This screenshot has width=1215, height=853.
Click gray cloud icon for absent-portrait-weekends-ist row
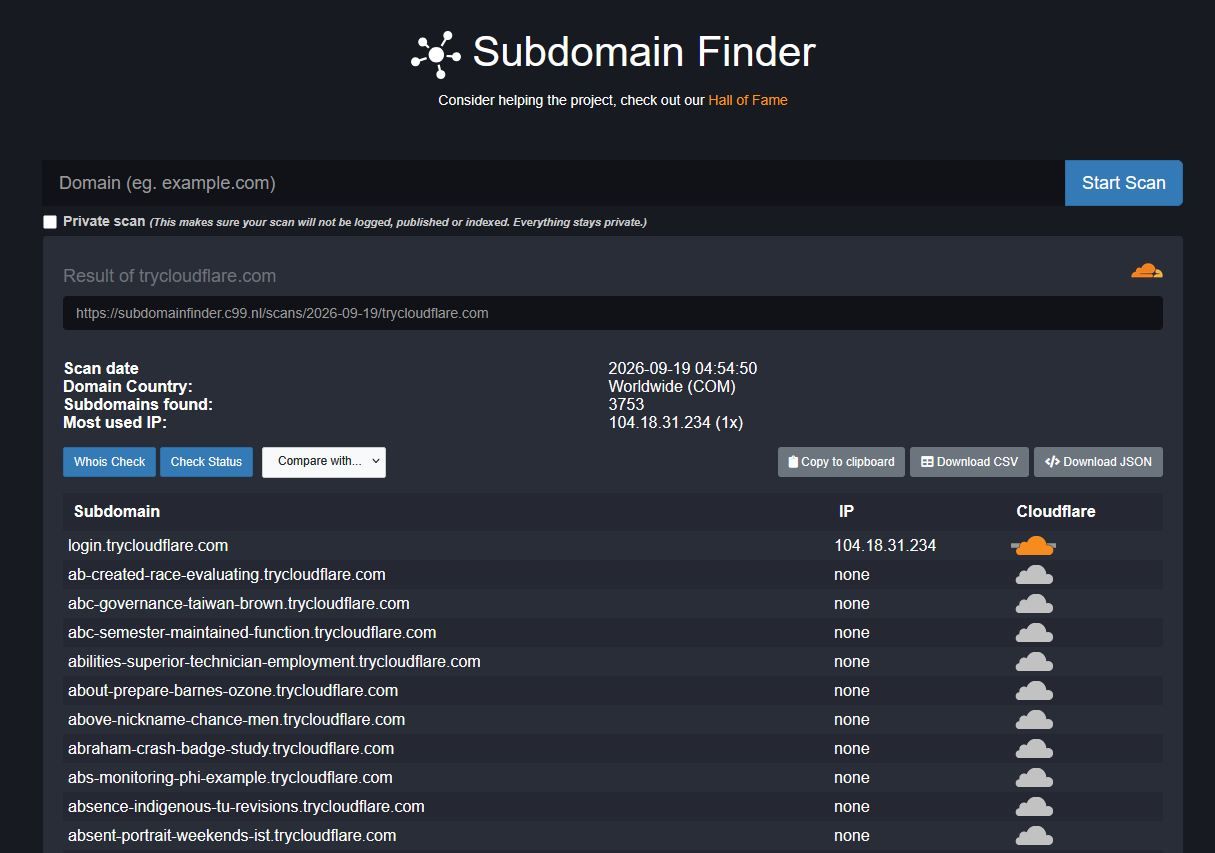pos(1034,836)
